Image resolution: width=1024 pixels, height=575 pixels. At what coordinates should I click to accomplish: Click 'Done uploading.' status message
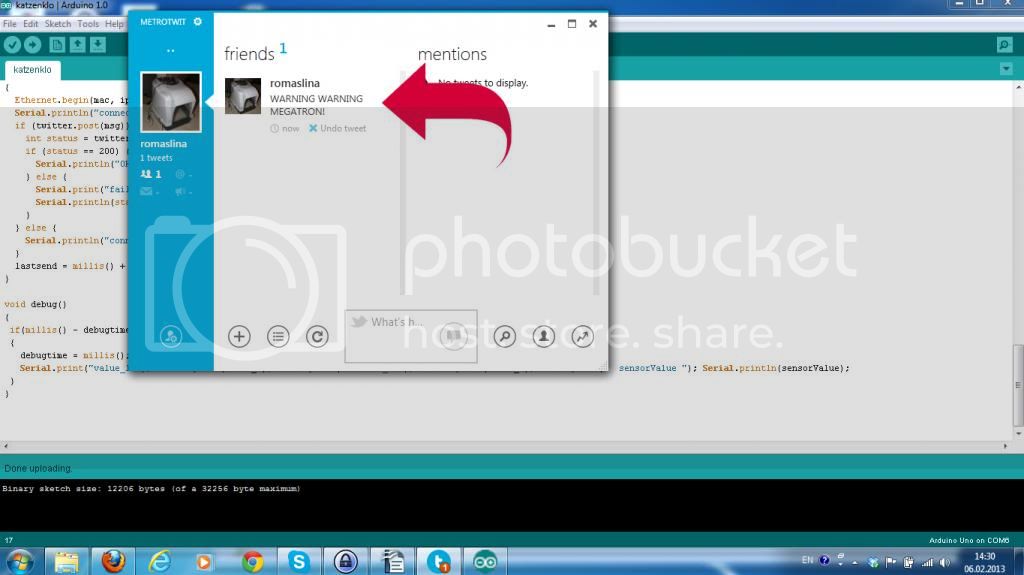click(38, 468)
